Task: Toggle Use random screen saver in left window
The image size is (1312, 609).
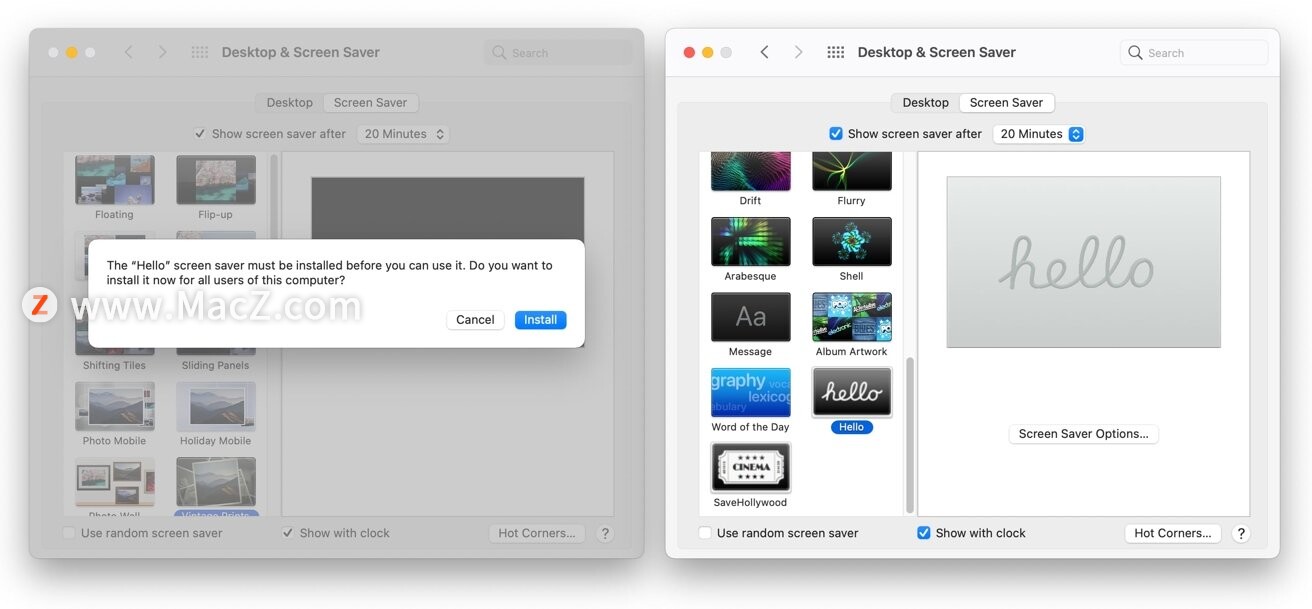Action: [x=69, y=533]
